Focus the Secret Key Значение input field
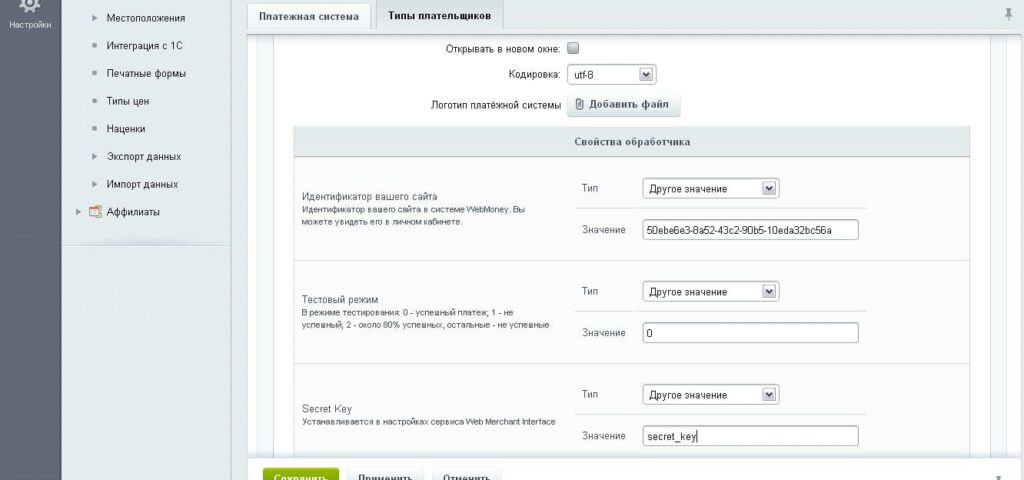The image size is (1024, 480). tap(750, 436)
